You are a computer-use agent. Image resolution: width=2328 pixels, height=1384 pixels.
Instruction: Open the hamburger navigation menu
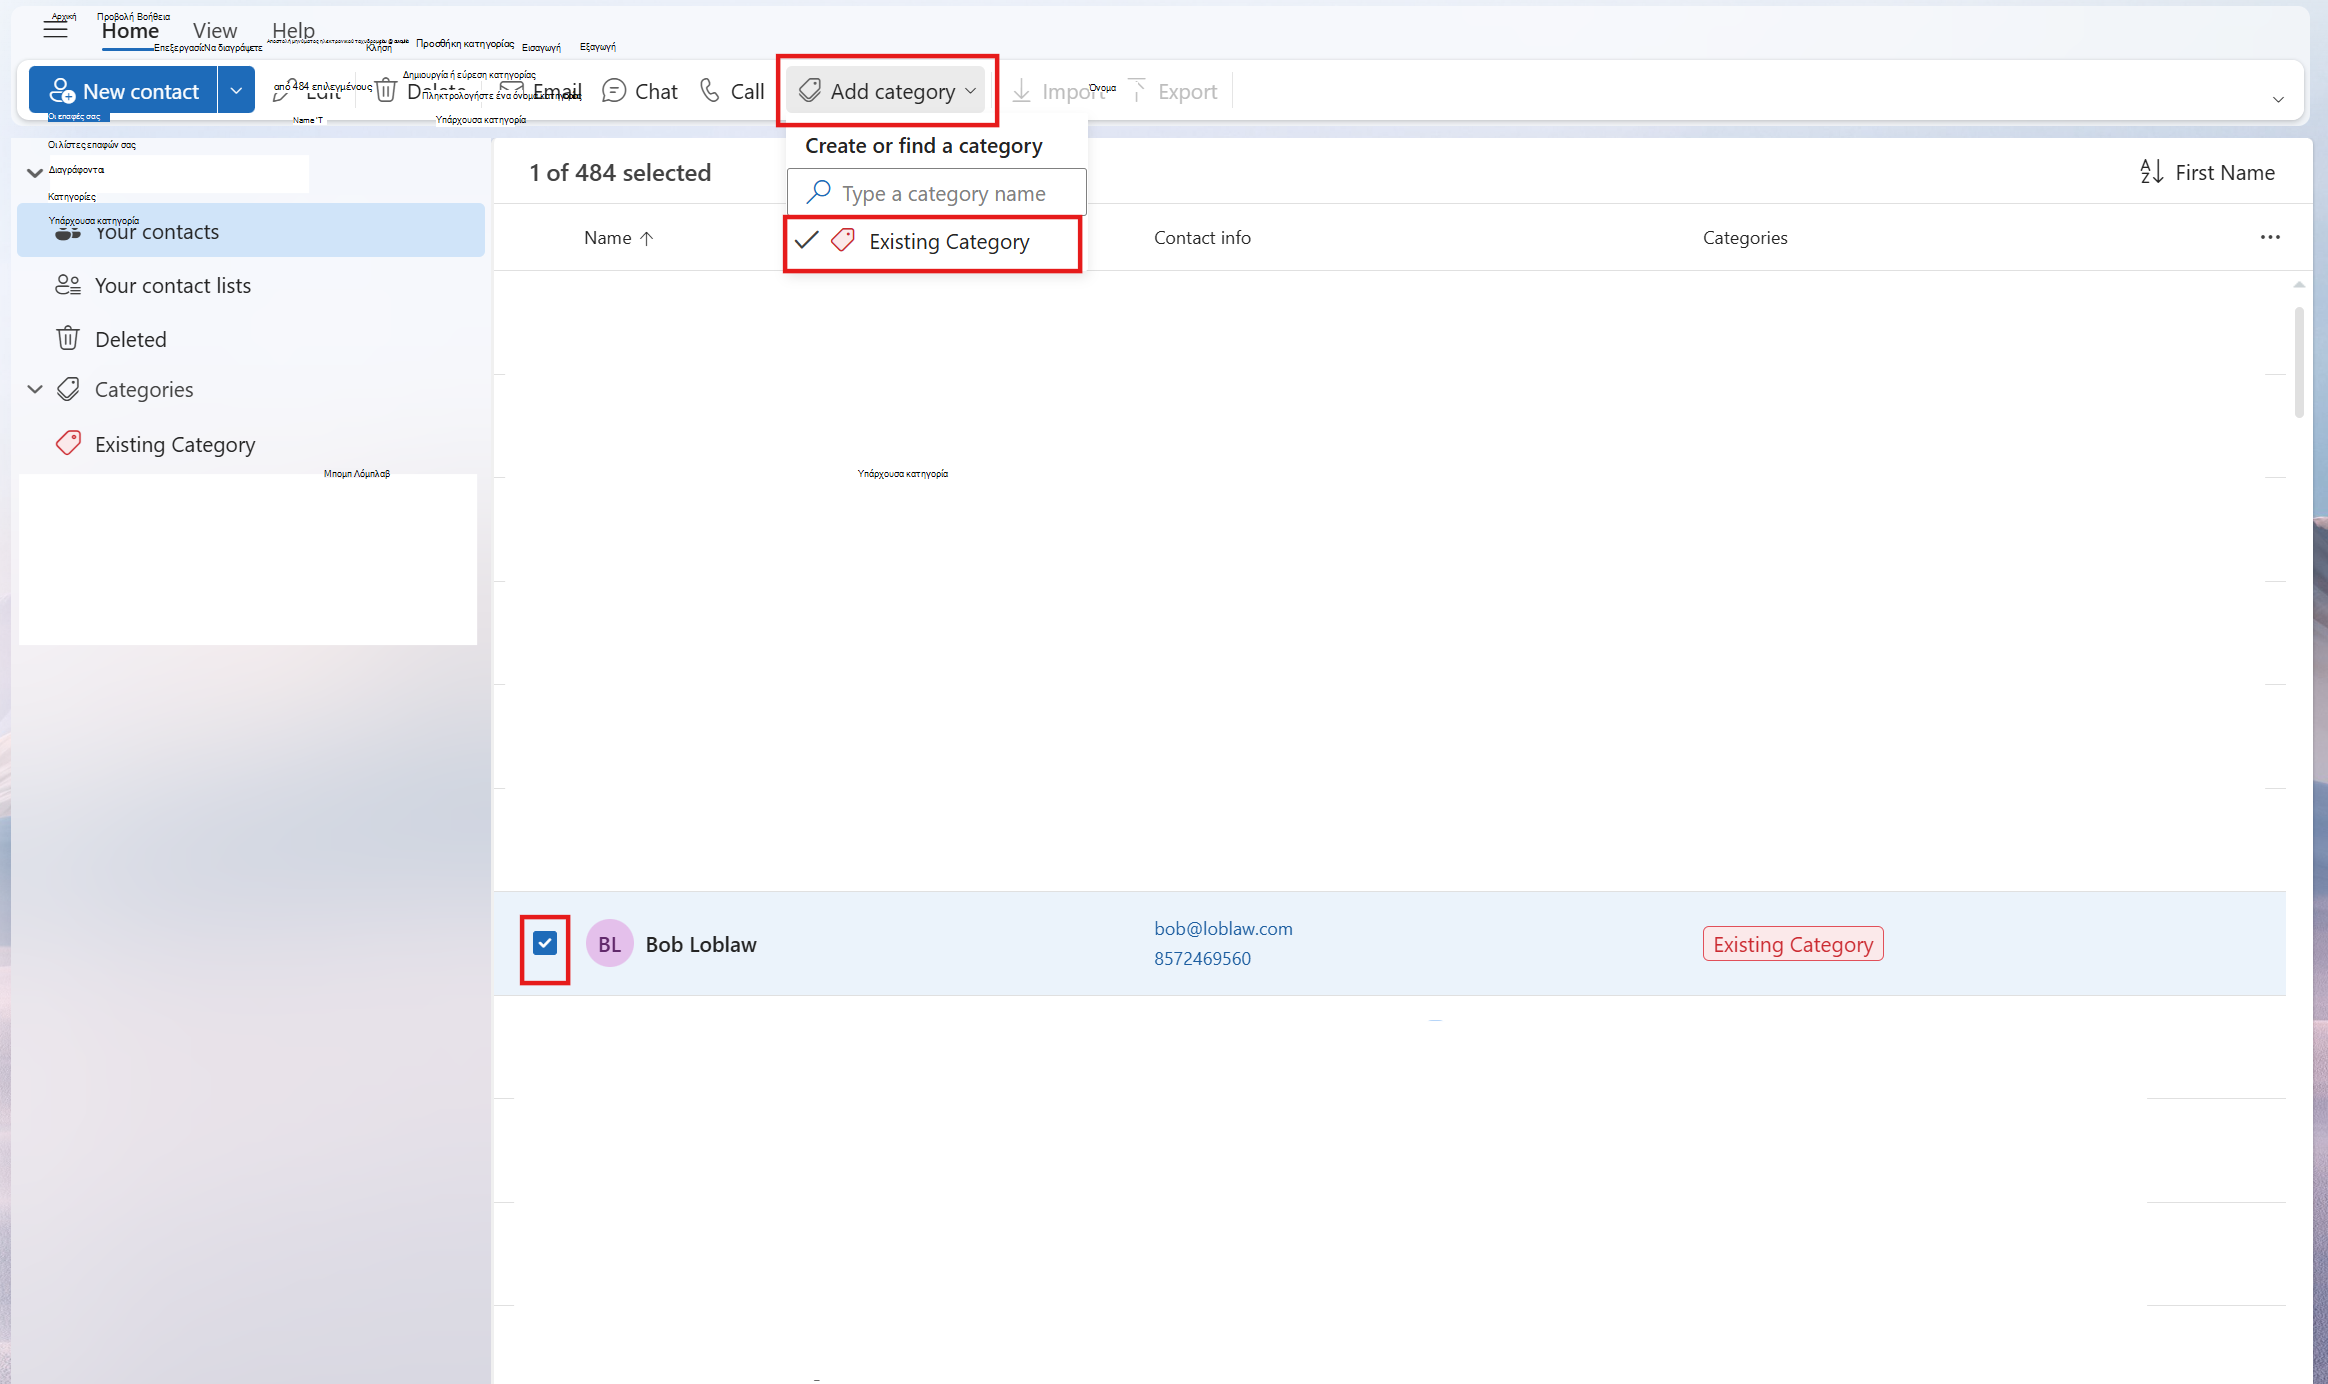click(55, 30)
